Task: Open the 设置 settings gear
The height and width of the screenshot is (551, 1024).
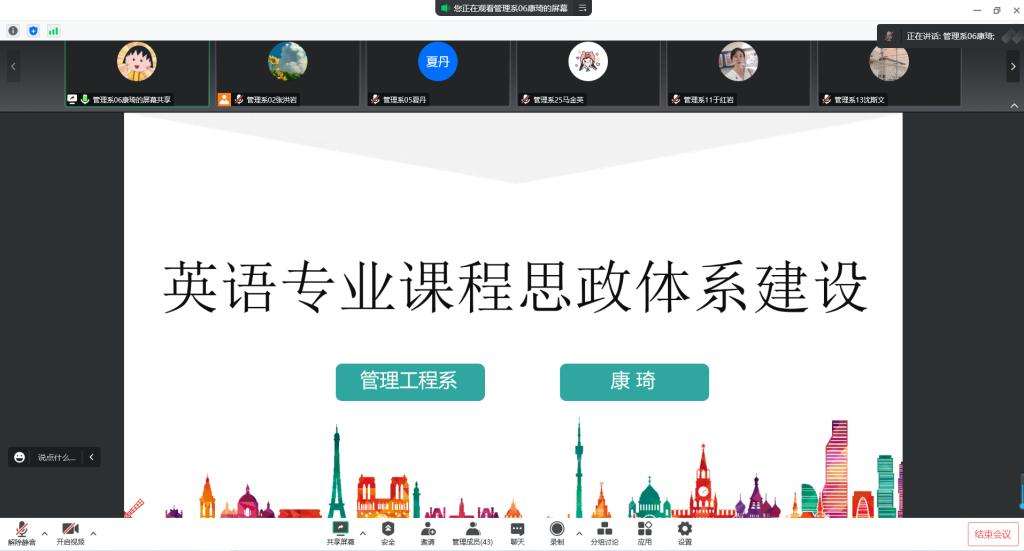Action: 684,532
